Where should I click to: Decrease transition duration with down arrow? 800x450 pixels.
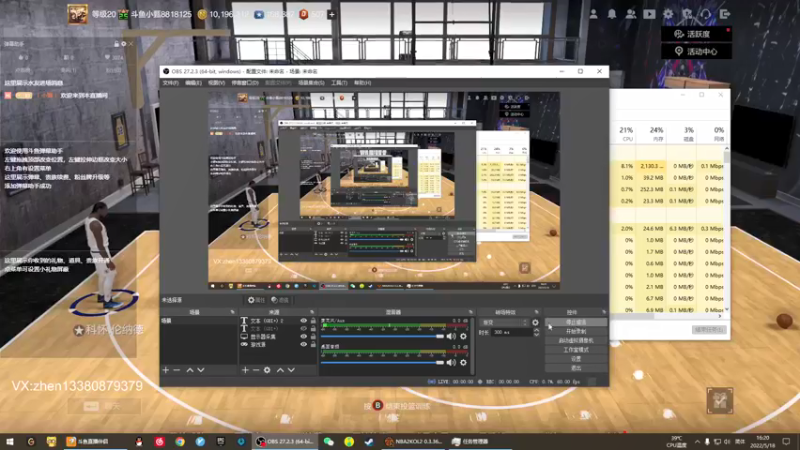click(536, 334)
